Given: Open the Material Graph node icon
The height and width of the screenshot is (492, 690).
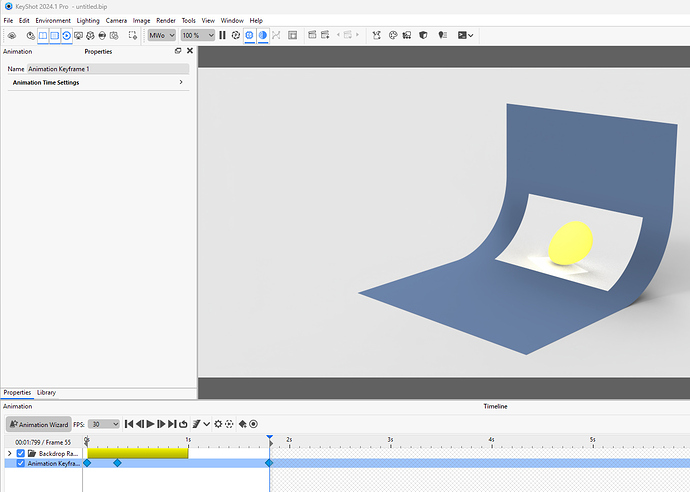Looking at the screenshot, I should tap(376, 35).
